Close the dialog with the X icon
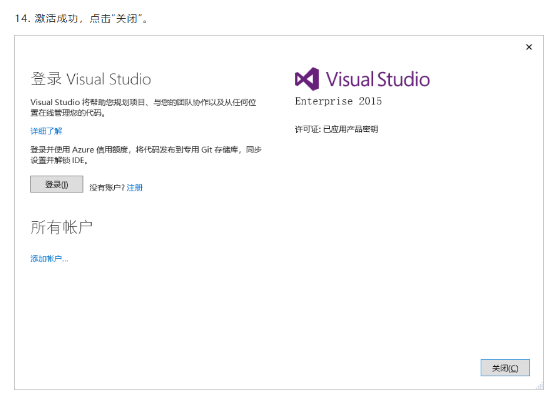Image resolution: width=551 pixels, height=407 pixels. point(529,47)
